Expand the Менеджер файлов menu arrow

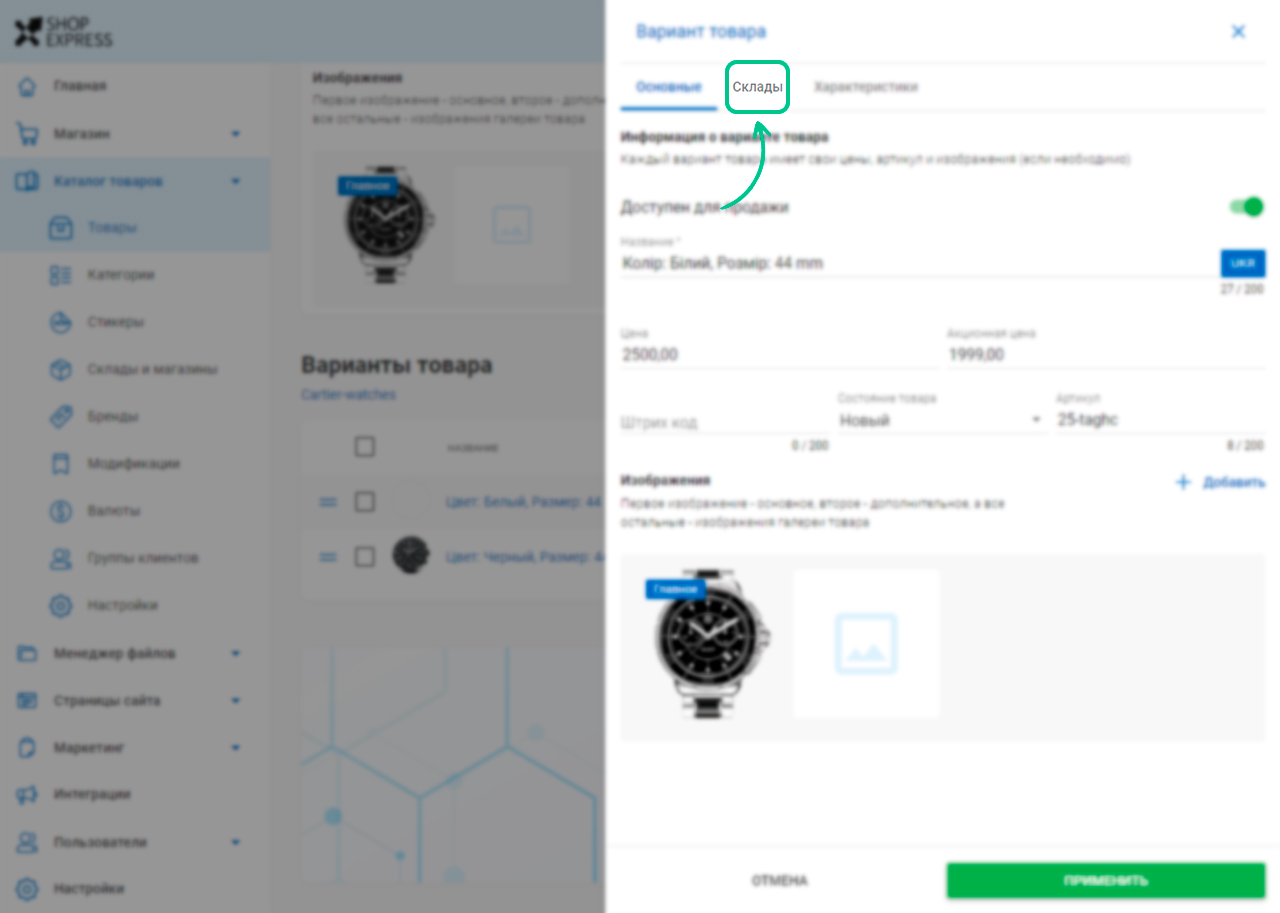(236, 654)
